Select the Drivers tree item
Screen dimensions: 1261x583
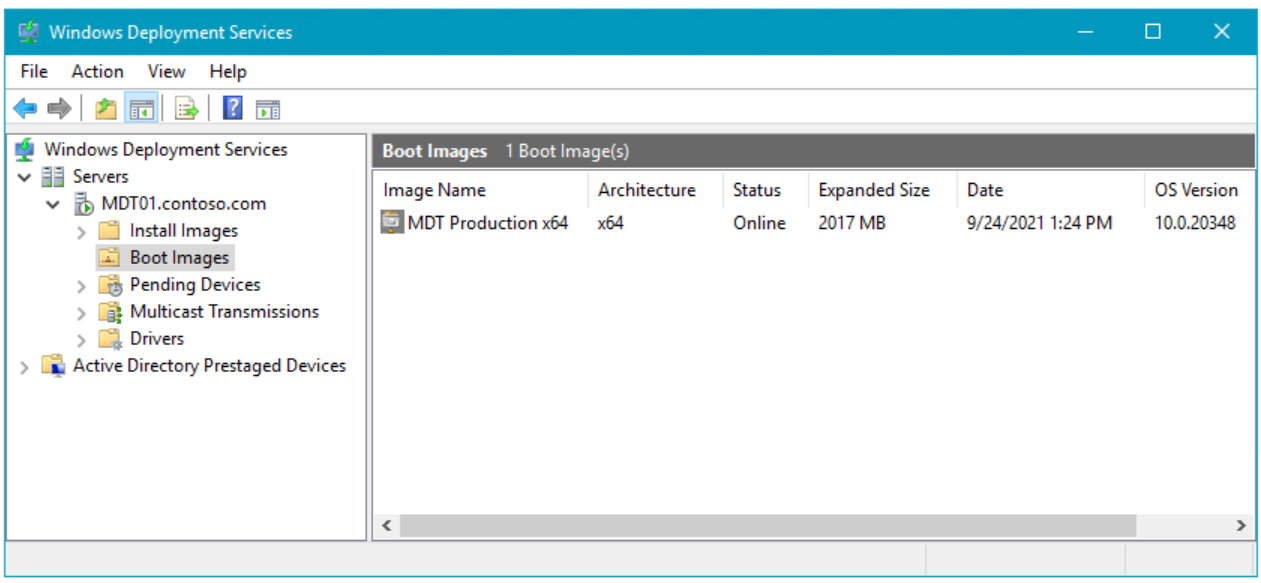tap(157, 339)
